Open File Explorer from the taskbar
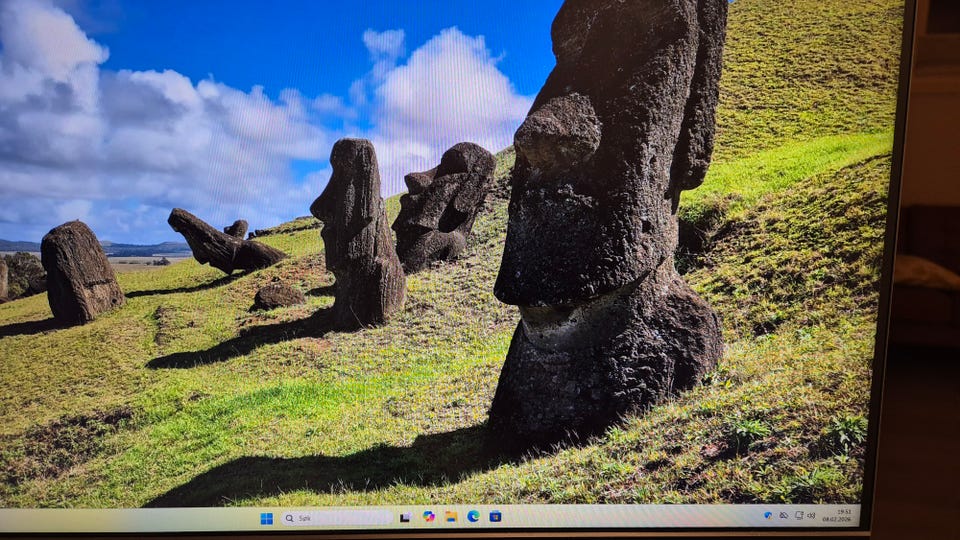The height and width of the screenshot is (540, 960). click(x=451, y=517)
